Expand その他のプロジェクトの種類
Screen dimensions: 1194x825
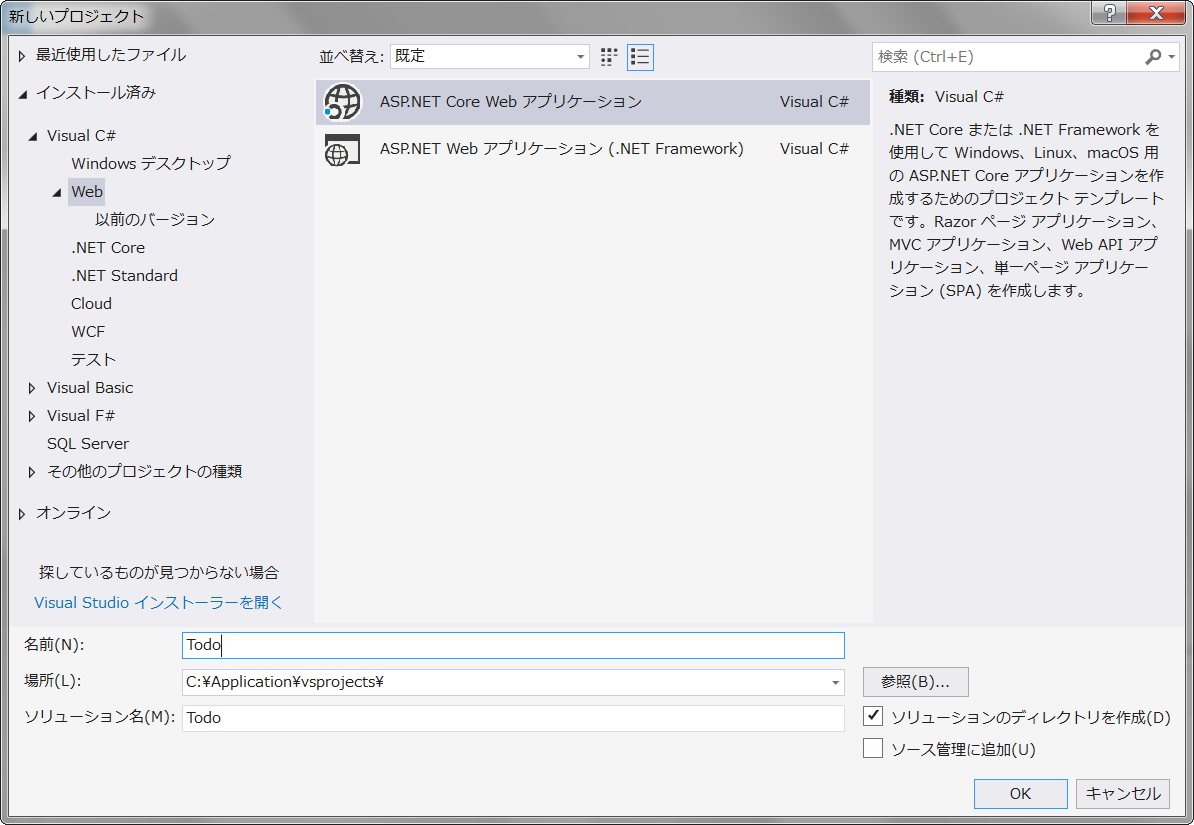pyautogui.click(x=31, y=471)
